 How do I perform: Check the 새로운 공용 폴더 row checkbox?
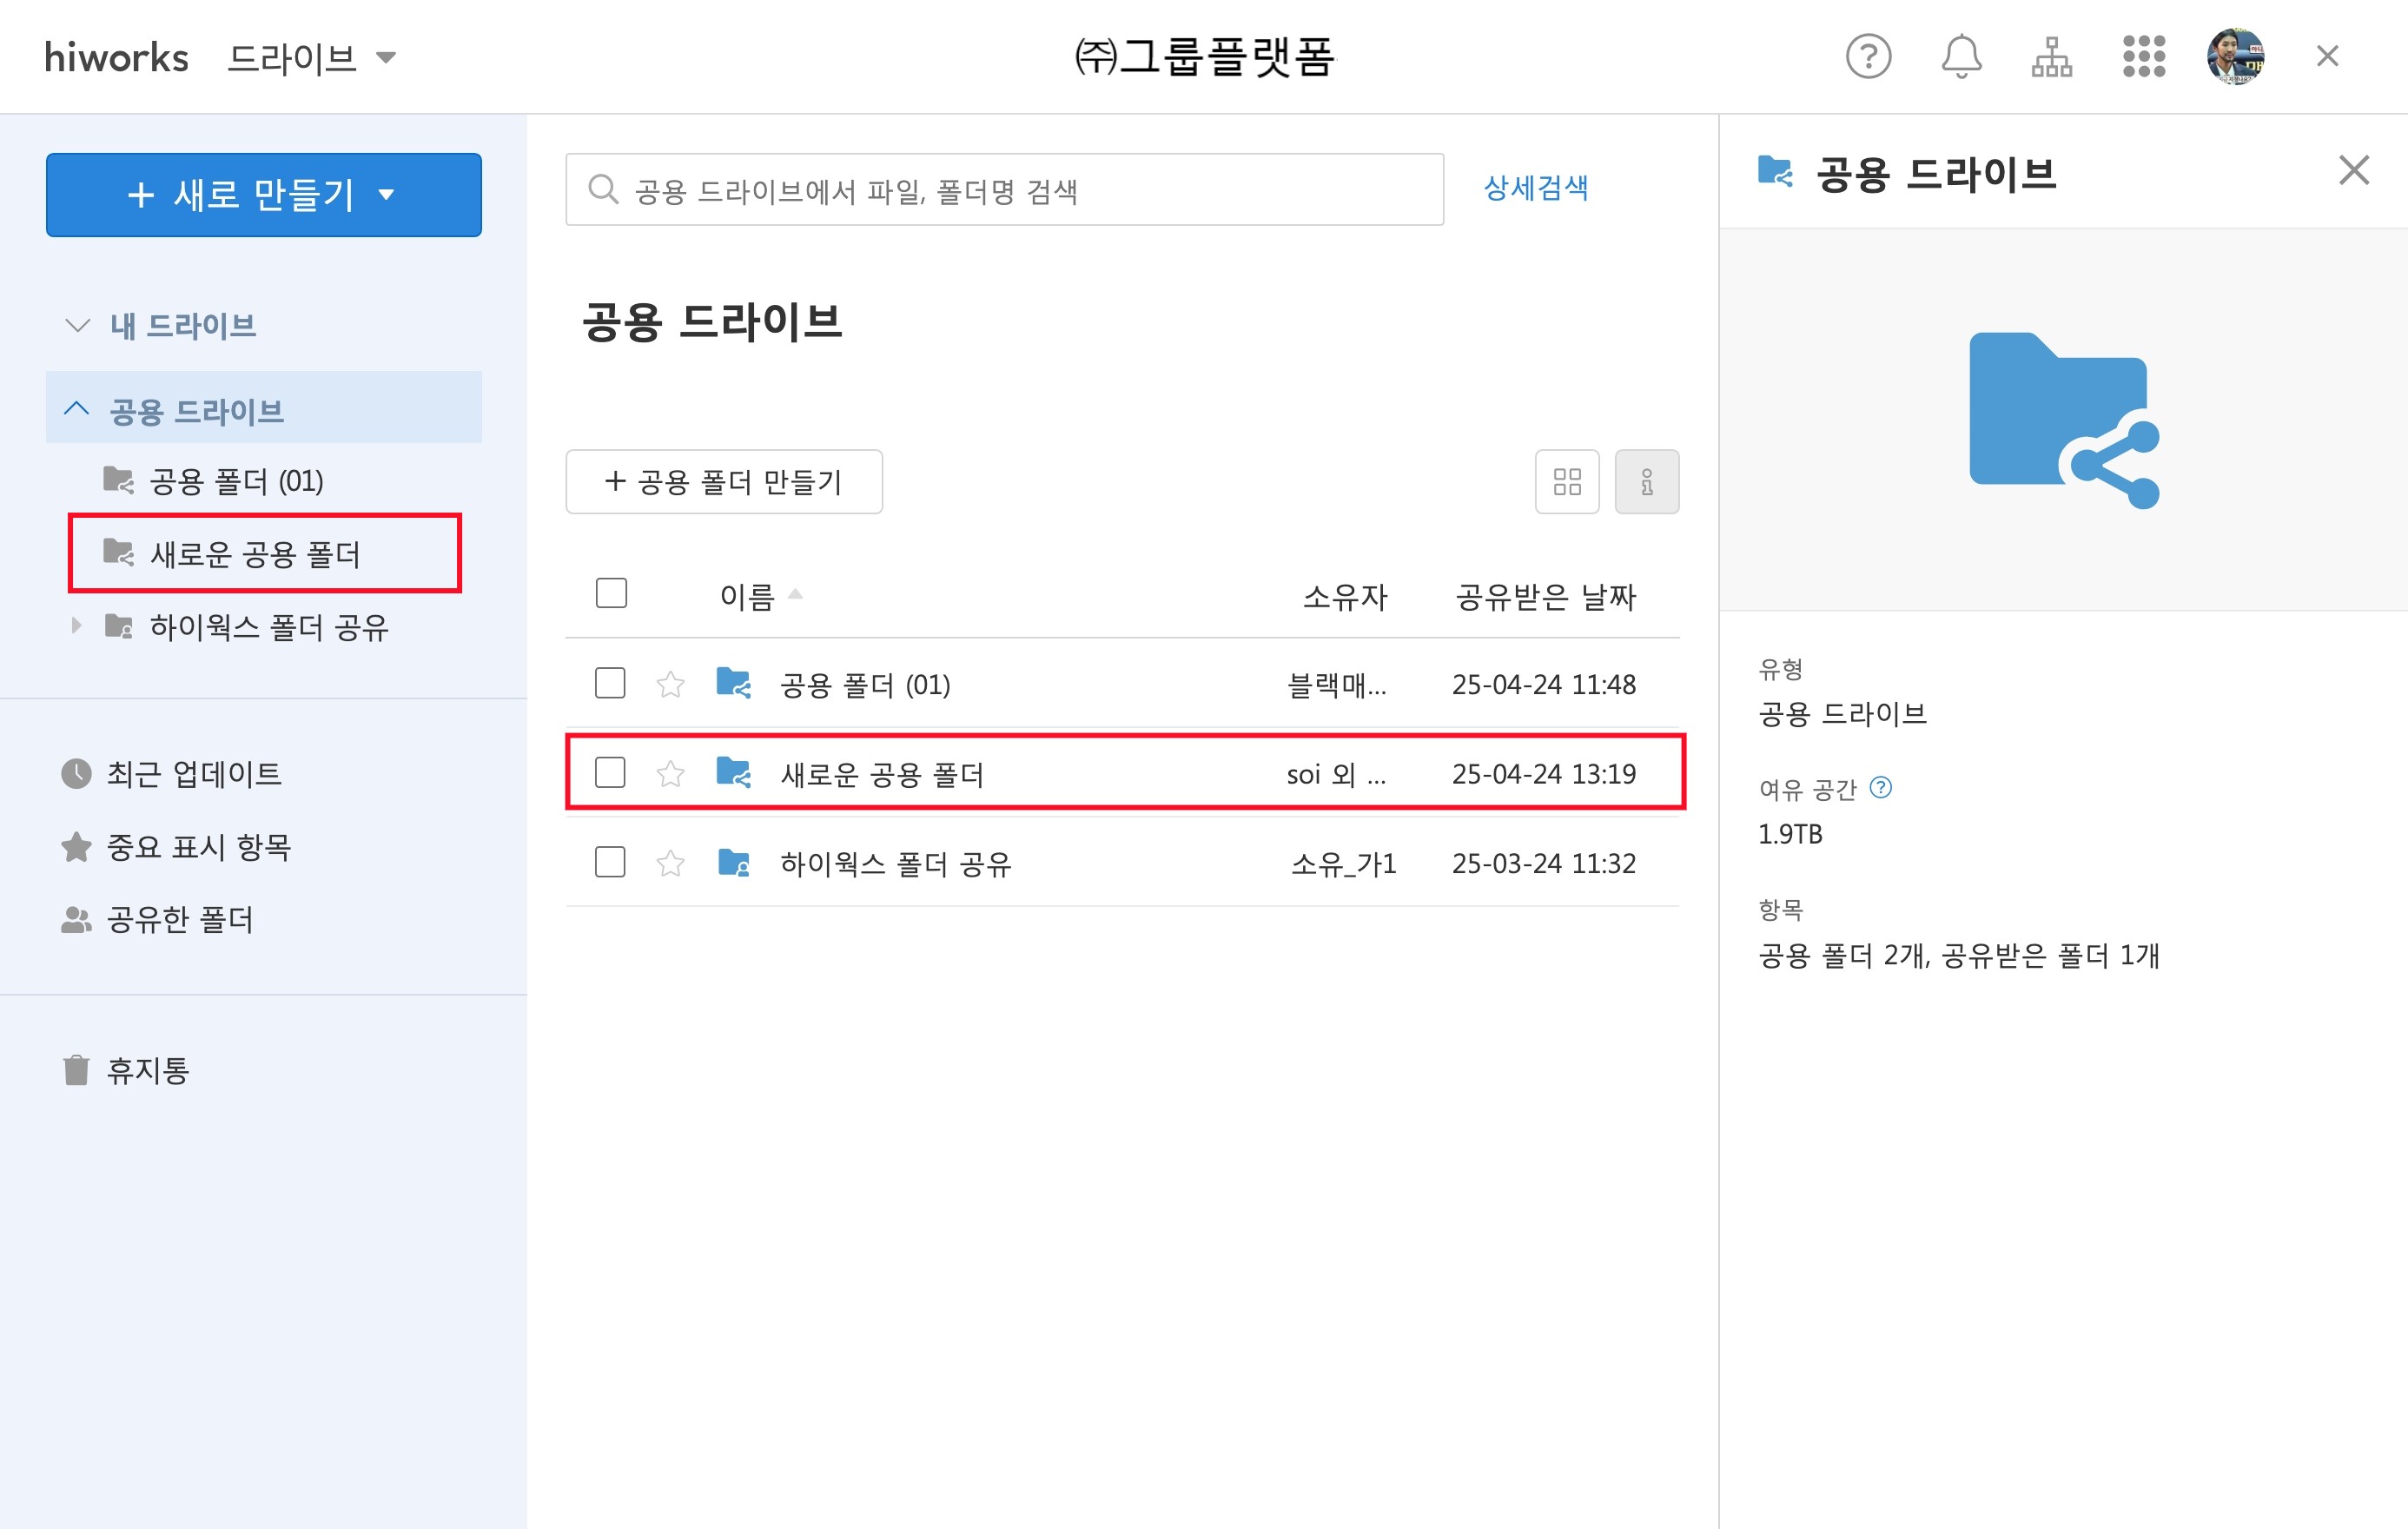(x=610, y=773)
